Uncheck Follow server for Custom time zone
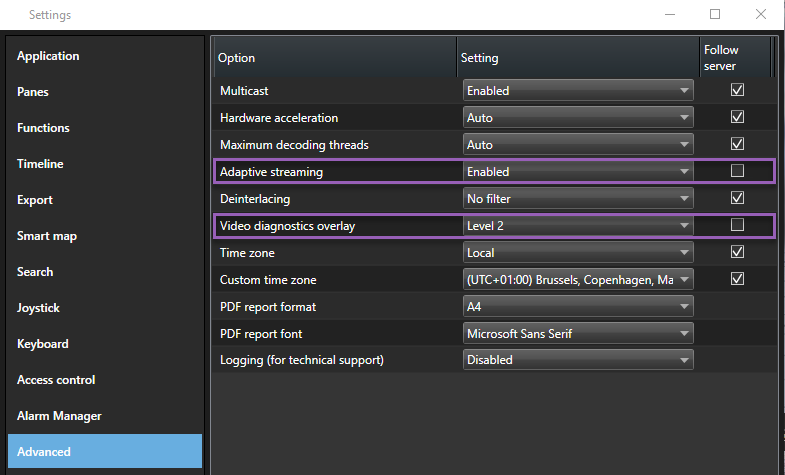The height and width of the screenshot is (475, 785). tap(737, 279)
